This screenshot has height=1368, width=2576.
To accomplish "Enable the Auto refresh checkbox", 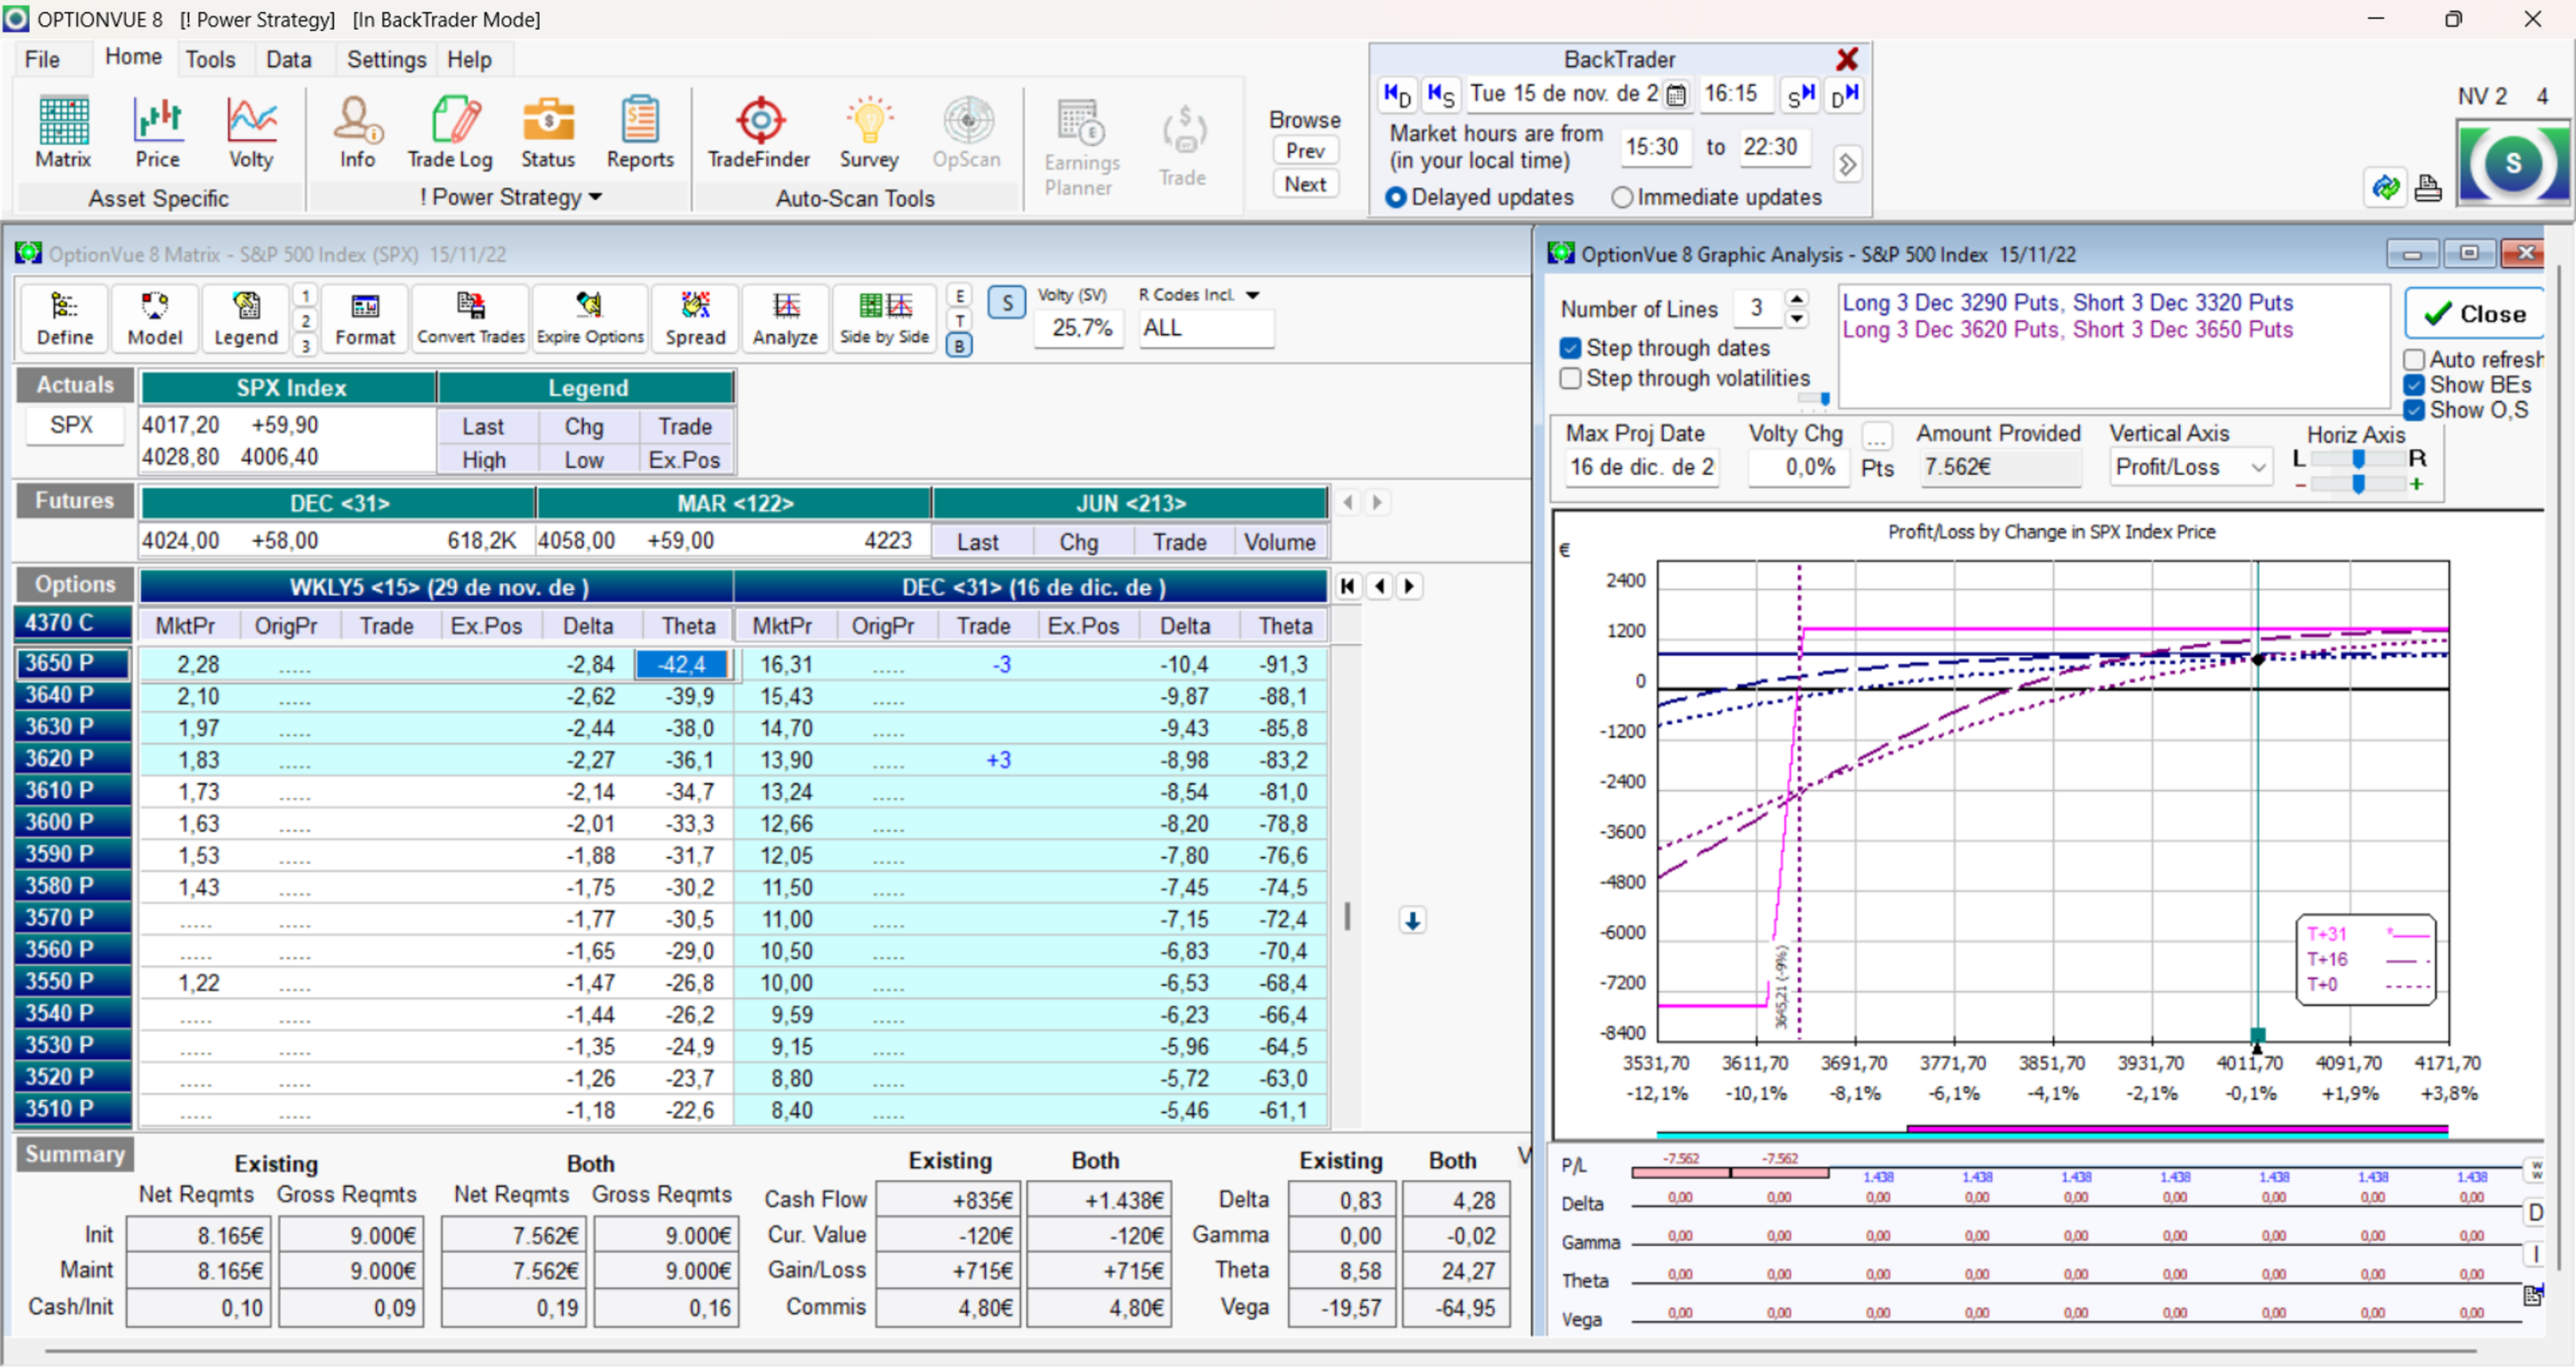I will click(2414, 359).
